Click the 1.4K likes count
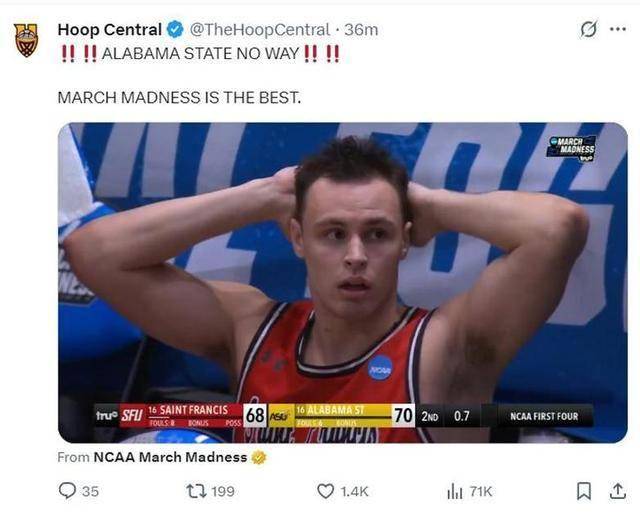Viewport: 640px width, 513px height. (x=355, y=491)
